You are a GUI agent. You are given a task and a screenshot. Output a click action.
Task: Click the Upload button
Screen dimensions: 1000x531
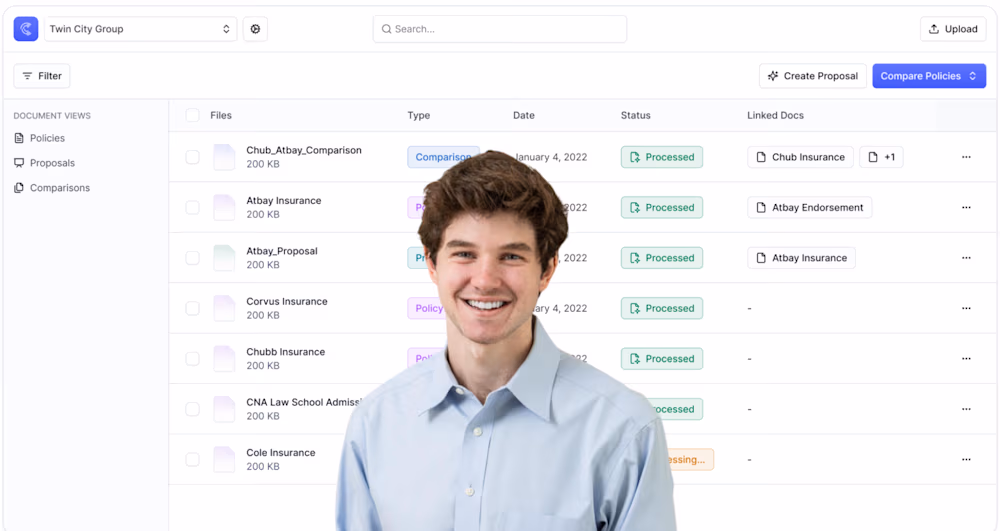tap(952, 29)
